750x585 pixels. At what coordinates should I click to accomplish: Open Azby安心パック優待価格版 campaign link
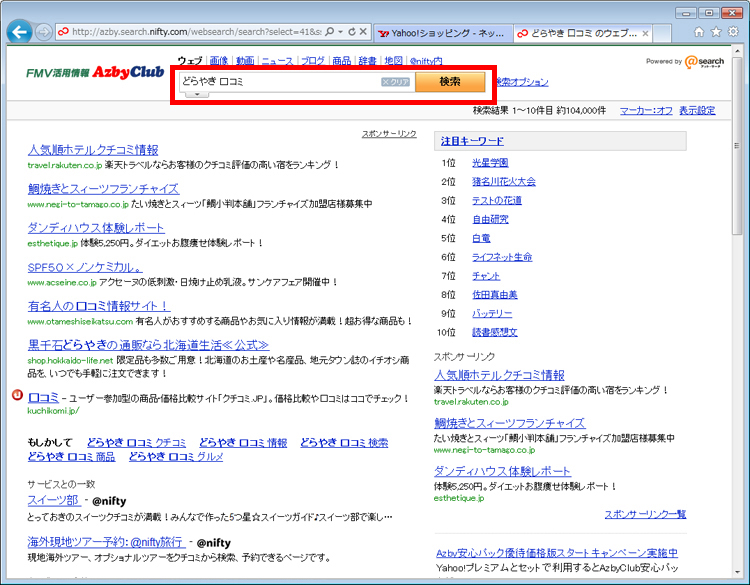(557, 553)
